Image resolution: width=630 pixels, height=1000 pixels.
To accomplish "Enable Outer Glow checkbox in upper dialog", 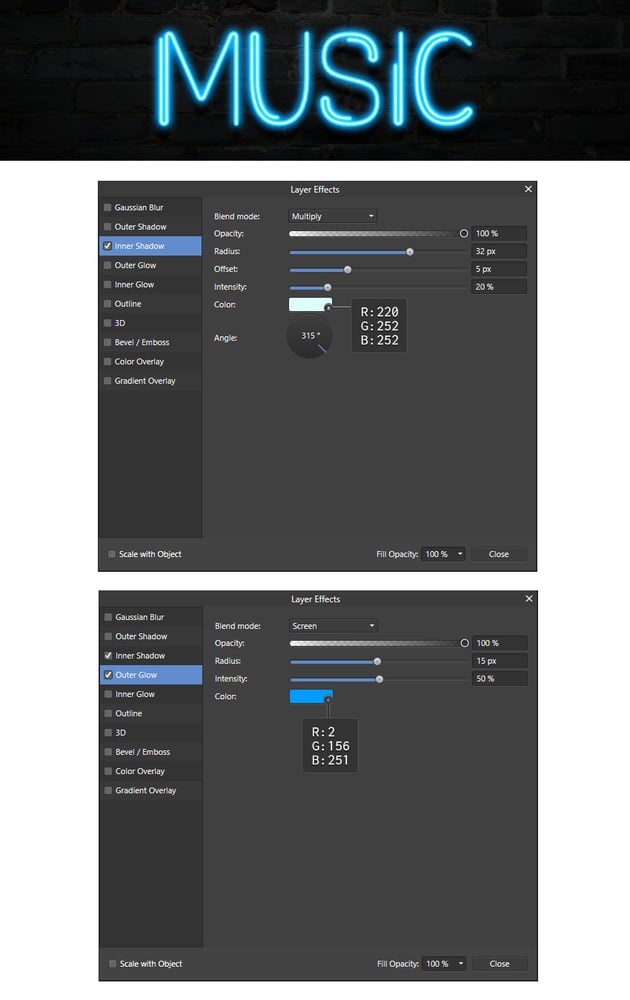I will (108, 265).
